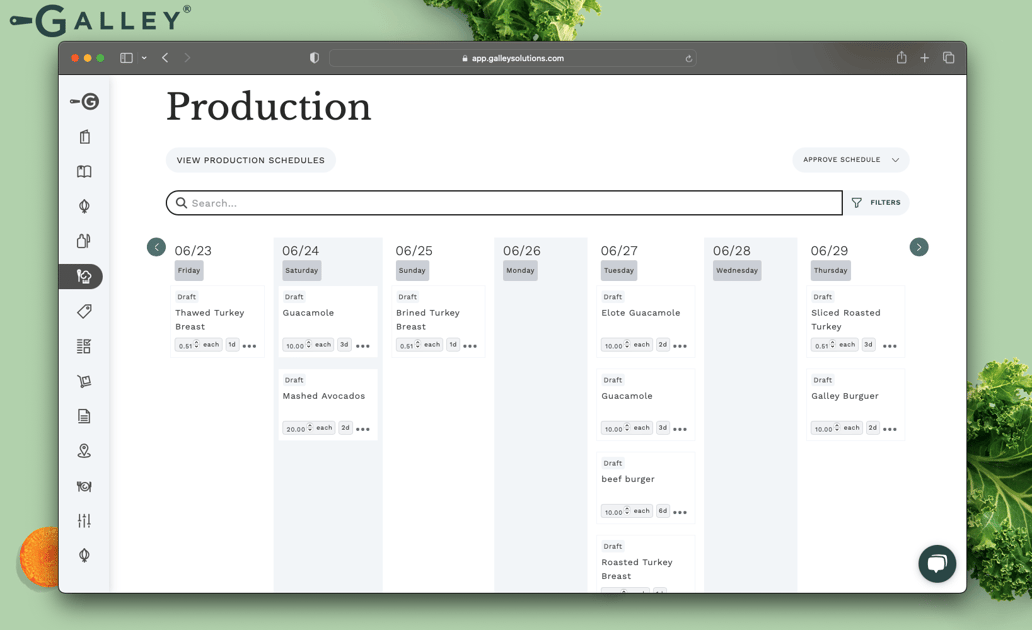Click the Galley logo at the sidebar top
1032x630 pixels.
tap(84, 101)
